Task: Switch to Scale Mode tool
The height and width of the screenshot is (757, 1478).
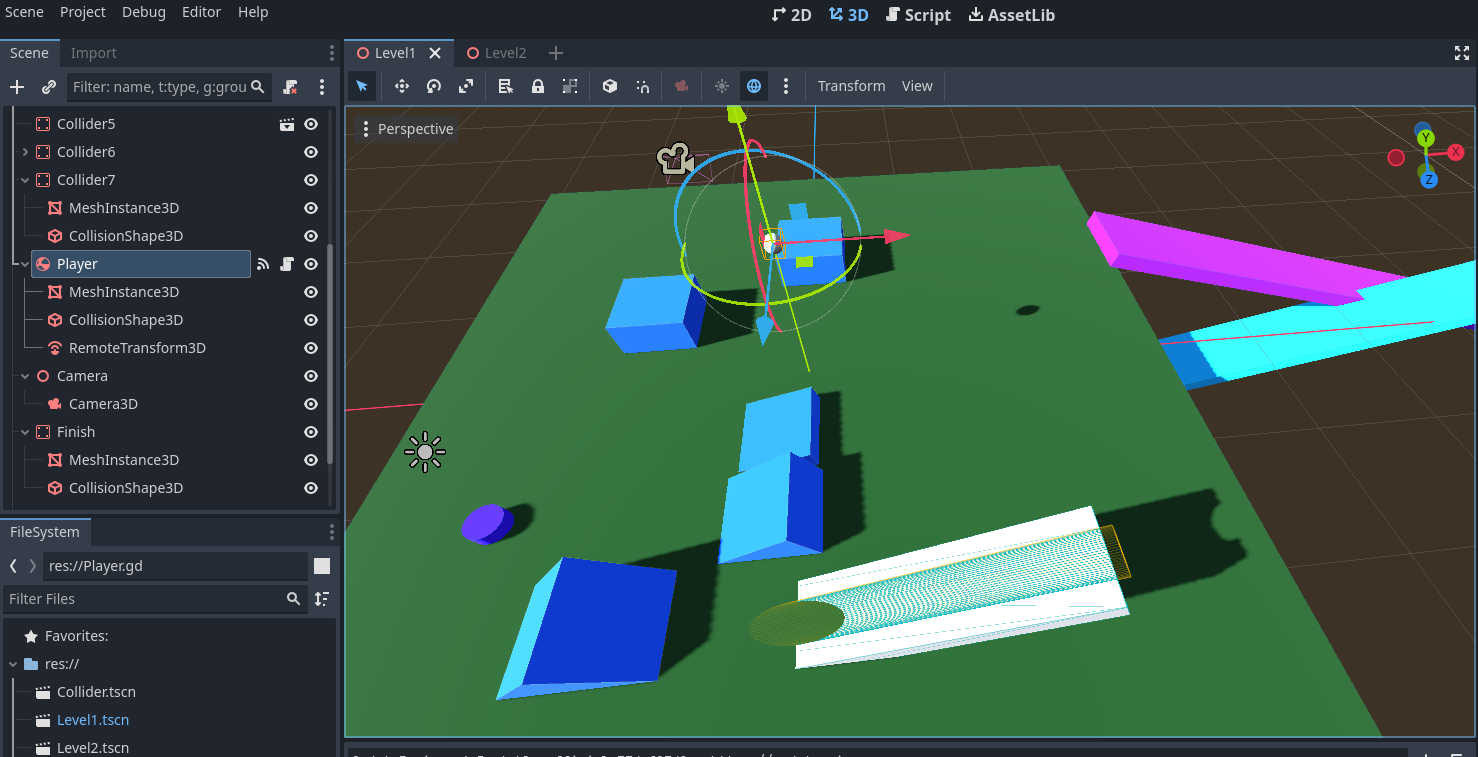Action: point(466,86)
